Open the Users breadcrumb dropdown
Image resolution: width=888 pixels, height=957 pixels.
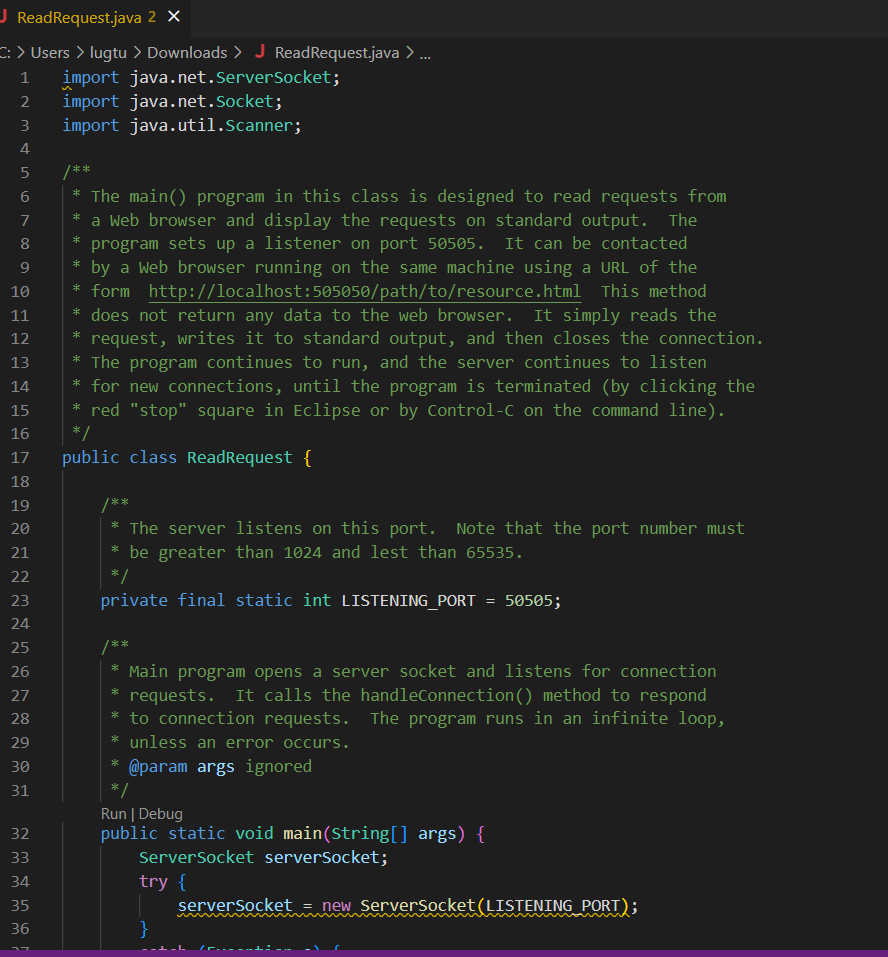pos(50,52)
